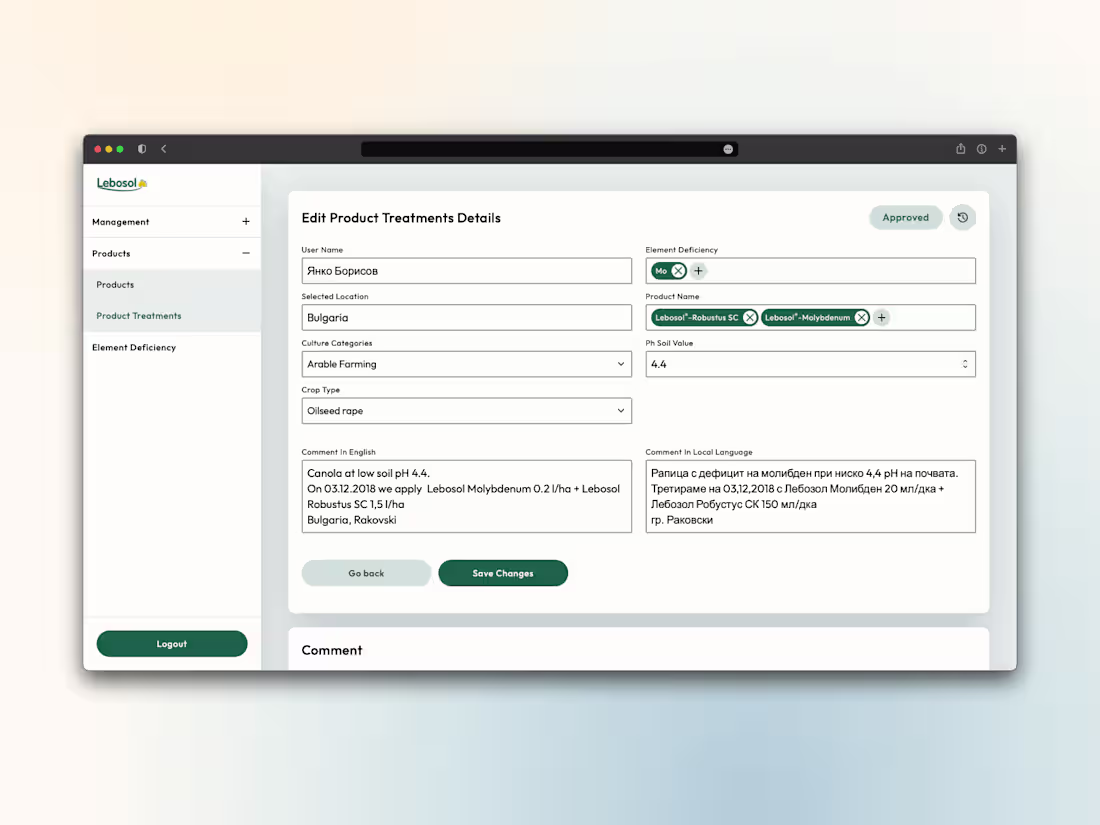Remove the Mo element deficiency tag

coord(679,270)
